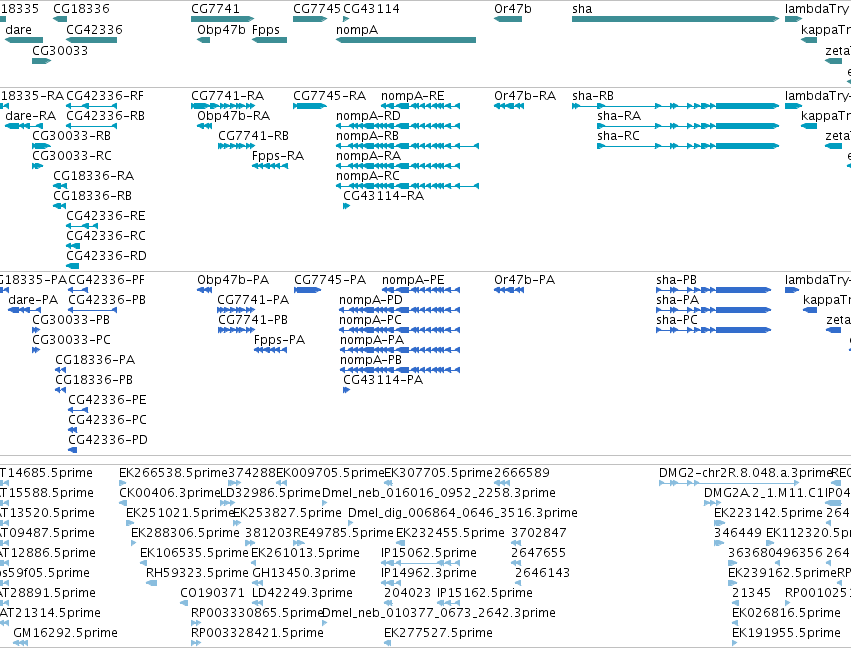The height and width of the screenshot is (648, 851).
Task: Select protein sha-PA
Action: (713, 310)
